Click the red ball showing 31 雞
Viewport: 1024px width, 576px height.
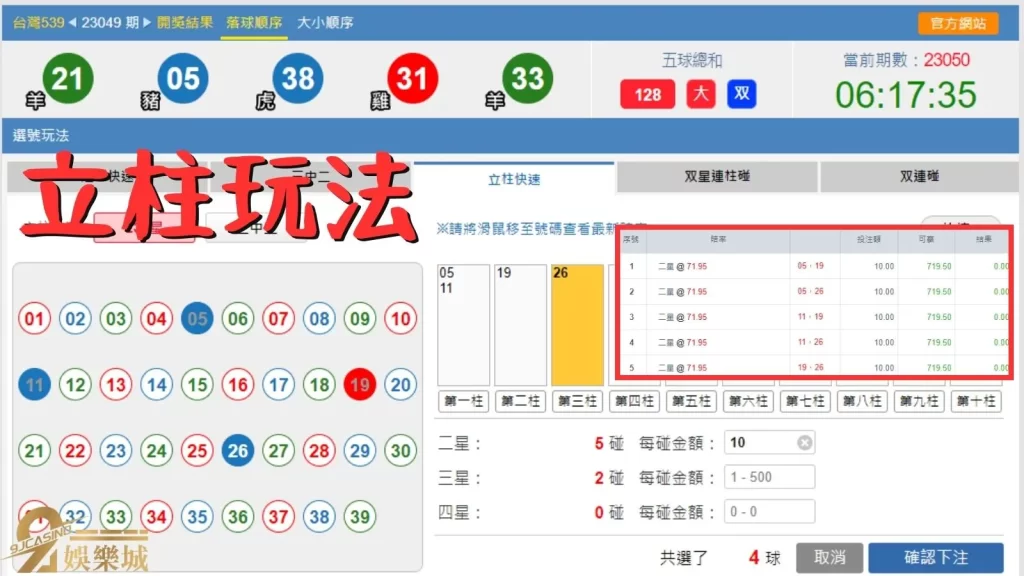[410, 79]
